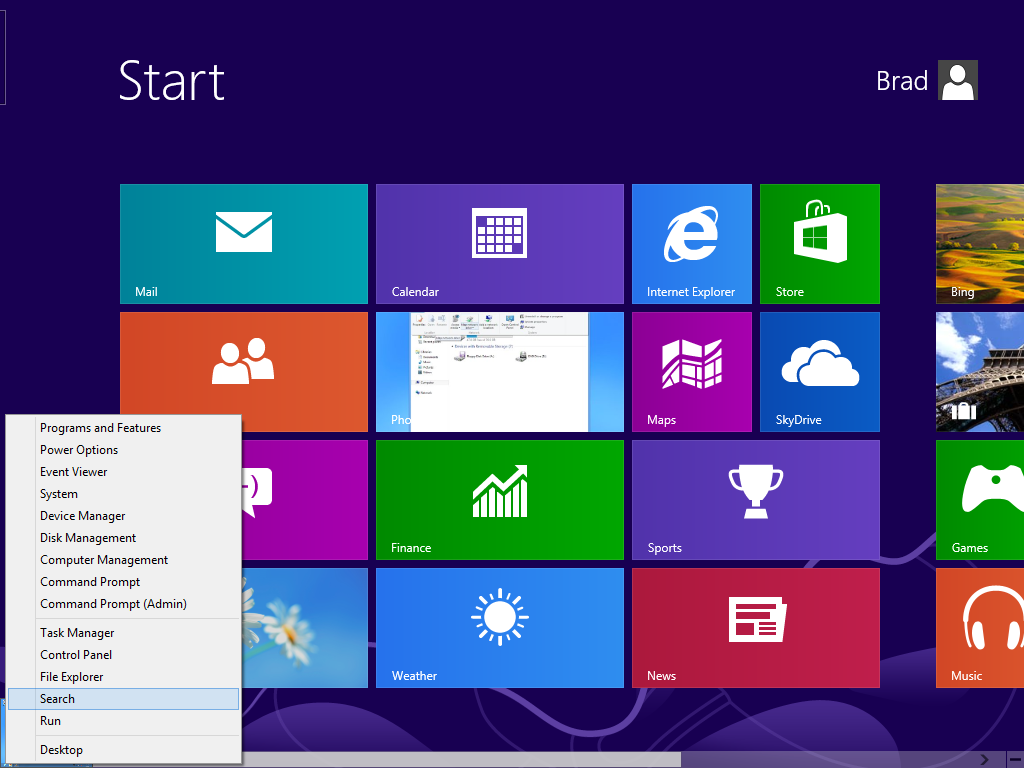Click the scrollbar right arrow
Viewport: 1024px width, 768px height.
(x=984, y=760)
